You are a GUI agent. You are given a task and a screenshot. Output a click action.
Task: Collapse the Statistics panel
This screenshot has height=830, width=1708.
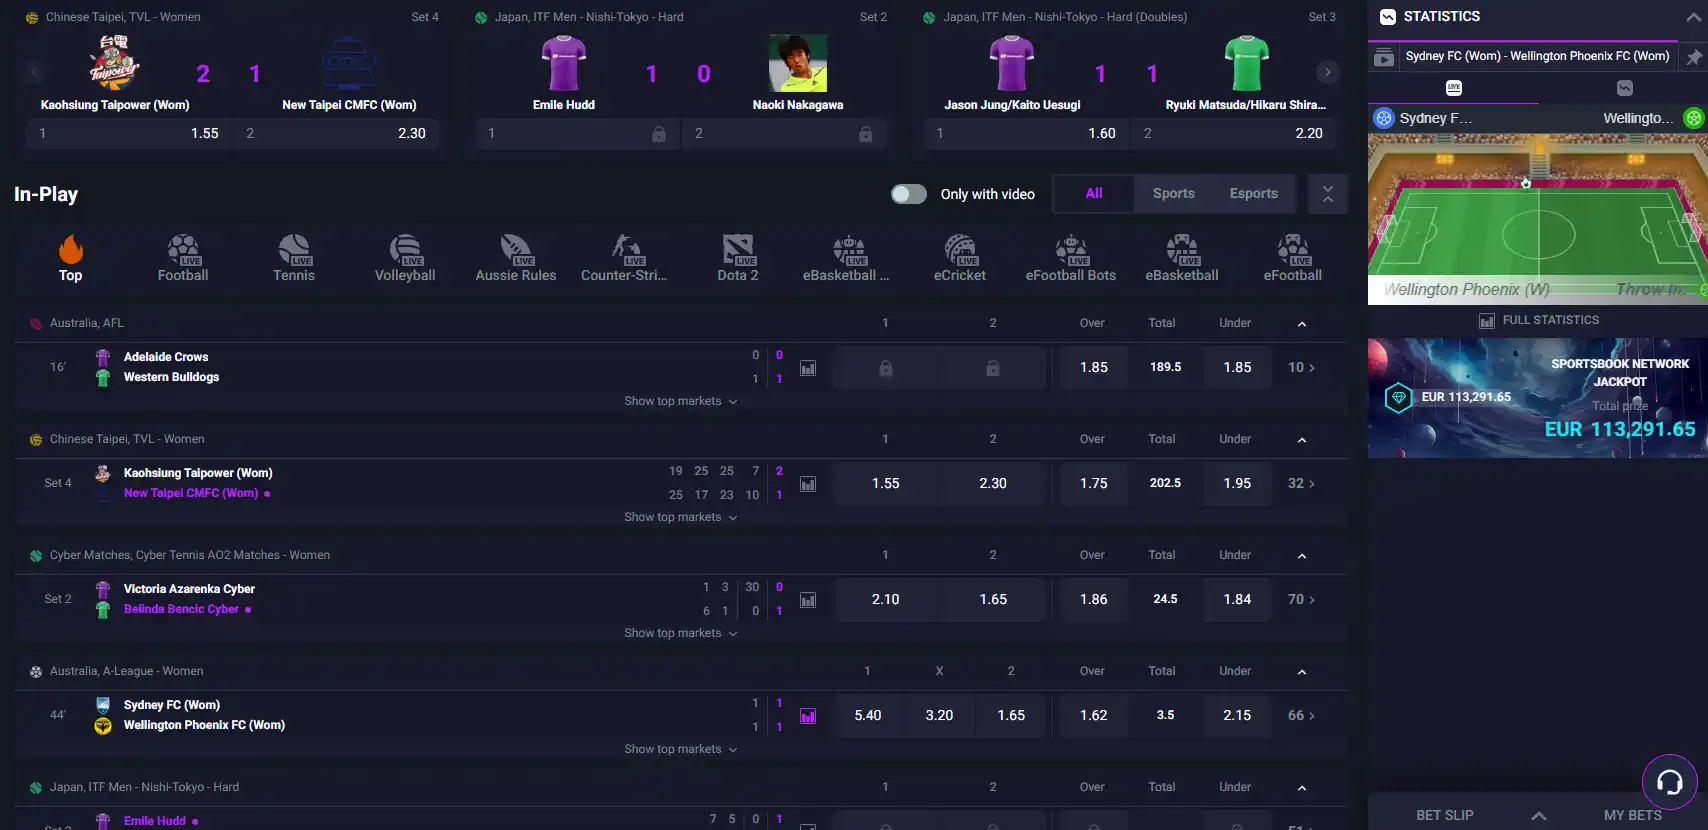coord(1693,17)
